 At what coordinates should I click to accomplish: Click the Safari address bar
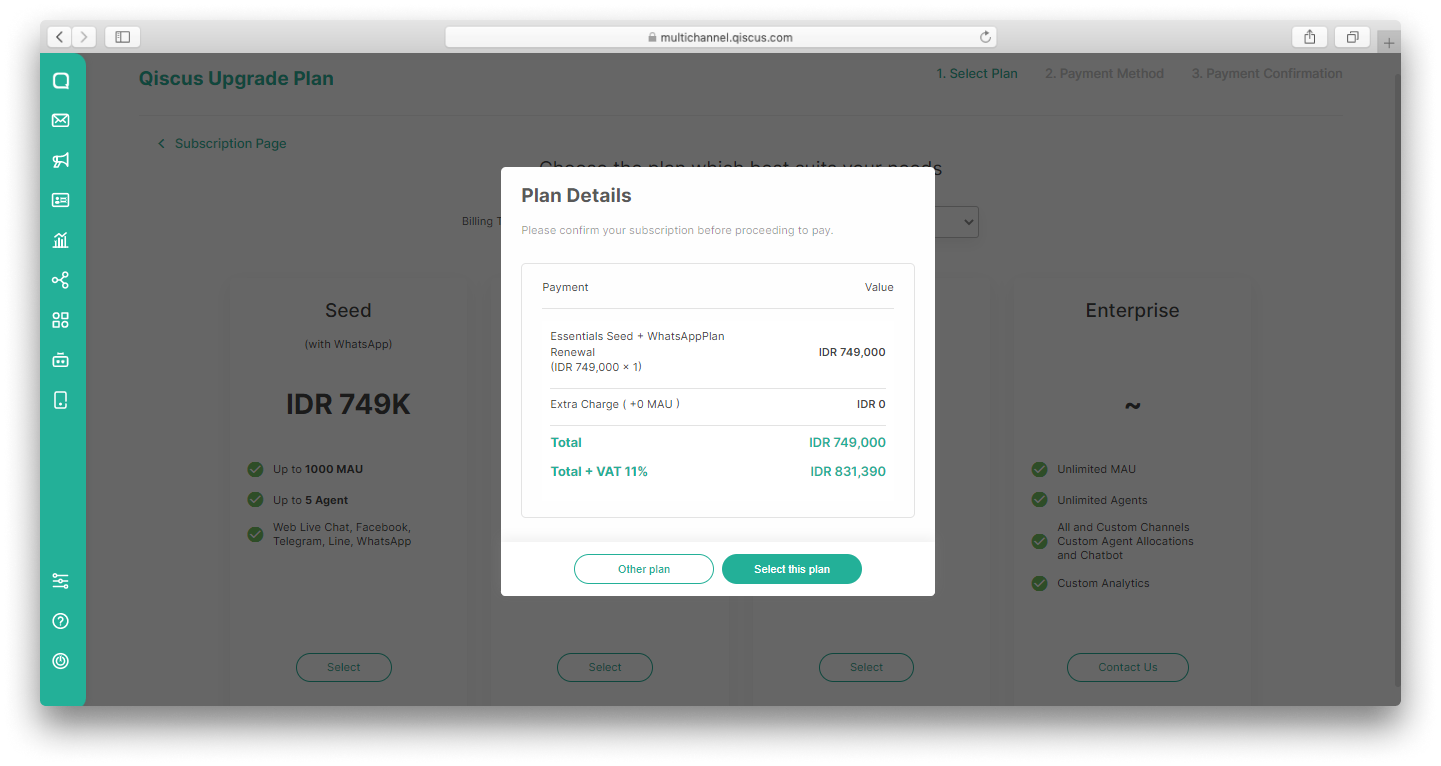pyautogui.click(x=720, y=37)
